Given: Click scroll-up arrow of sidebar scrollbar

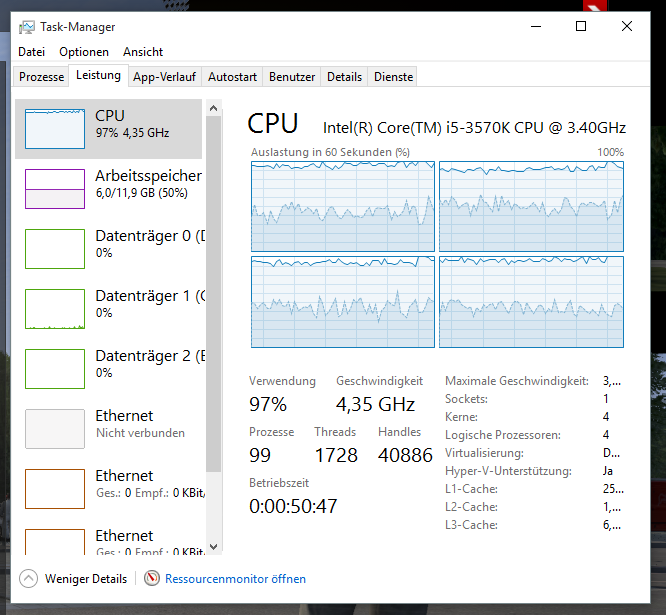Looking at the screenshot, I should [x=214, y=108].
